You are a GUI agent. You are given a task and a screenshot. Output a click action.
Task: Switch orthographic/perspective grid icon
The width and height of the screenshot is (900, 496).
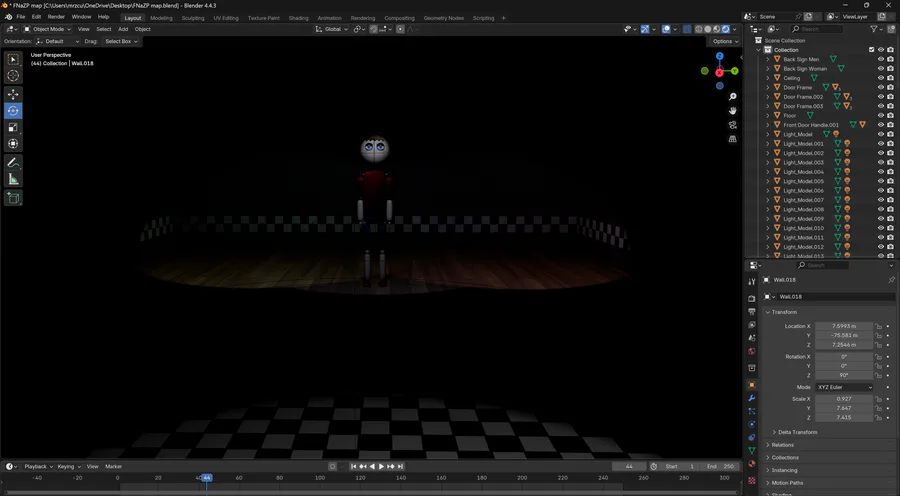click(x=732, y=139)
